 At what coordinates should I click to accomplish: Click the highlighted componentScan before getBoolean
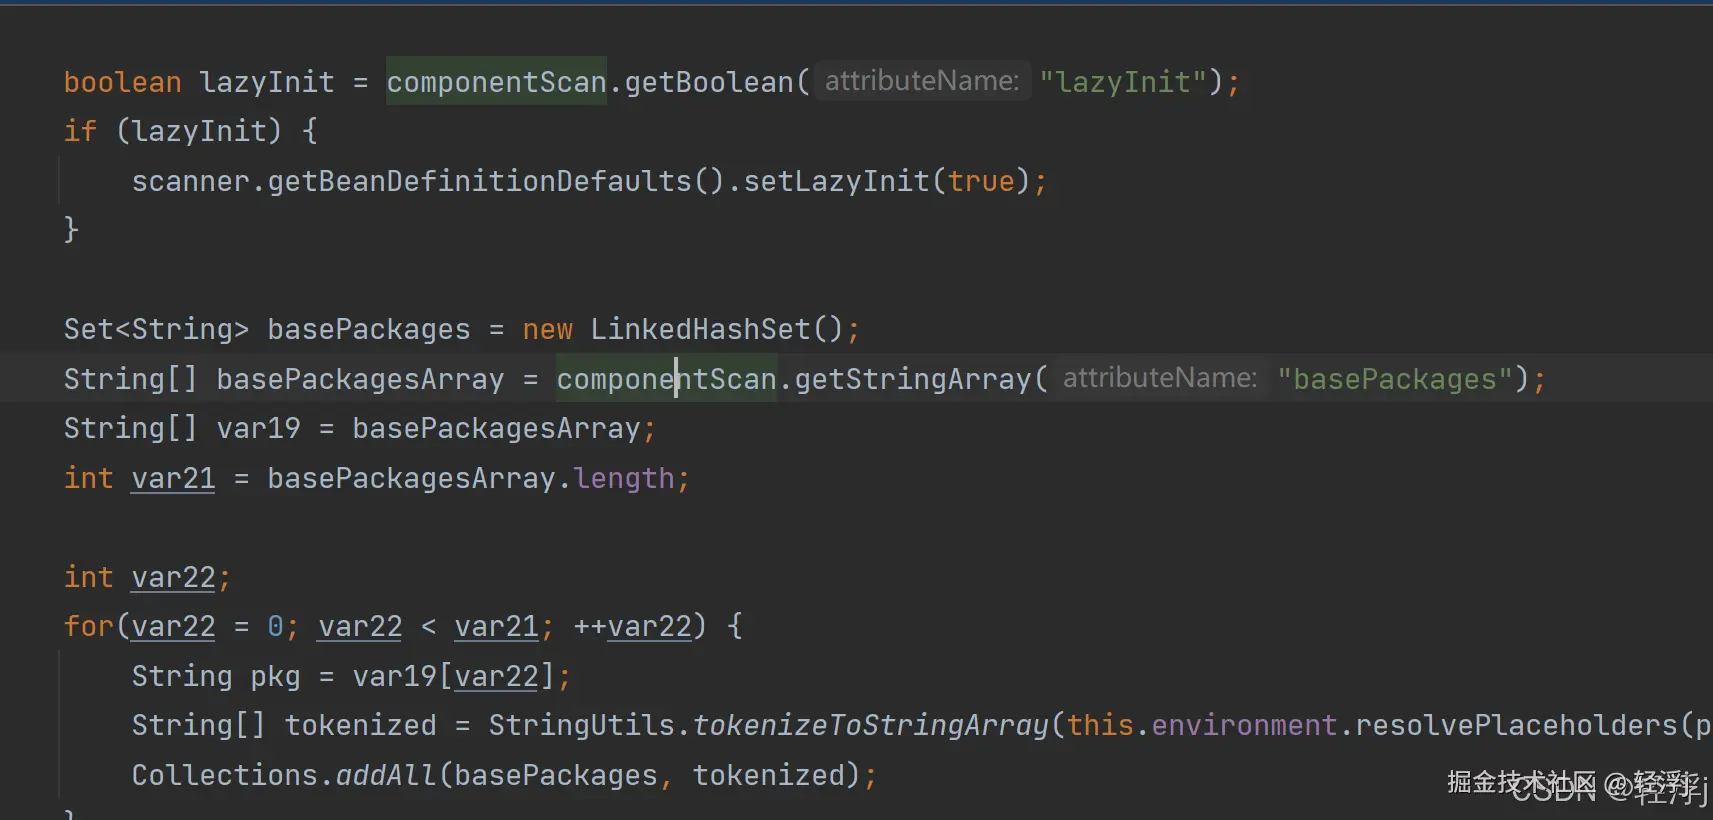point(496,82)
